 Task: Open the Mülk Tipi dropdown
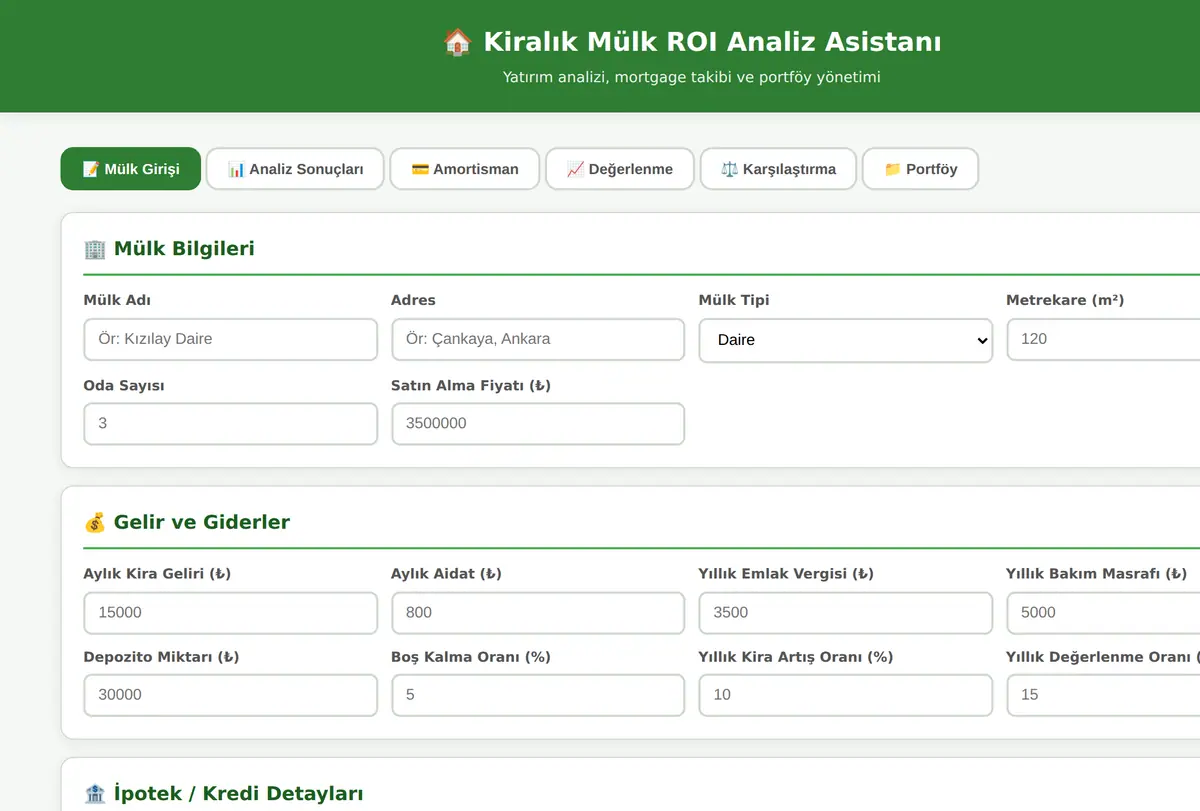(846, 340)
